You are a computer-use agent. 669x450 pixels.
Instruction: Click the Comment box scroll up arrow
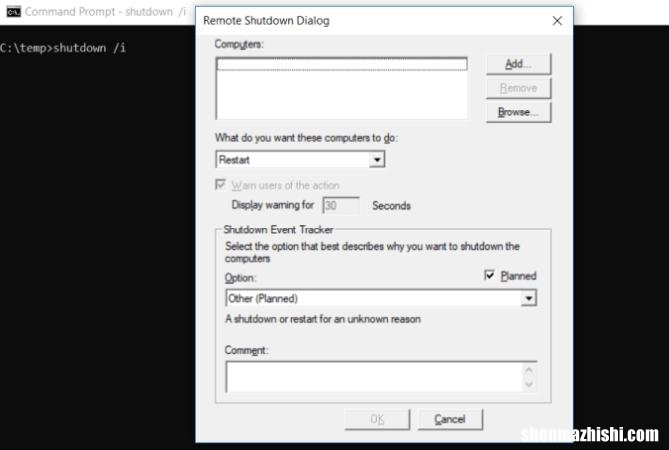pyautogui.click(x=529, y=369)
